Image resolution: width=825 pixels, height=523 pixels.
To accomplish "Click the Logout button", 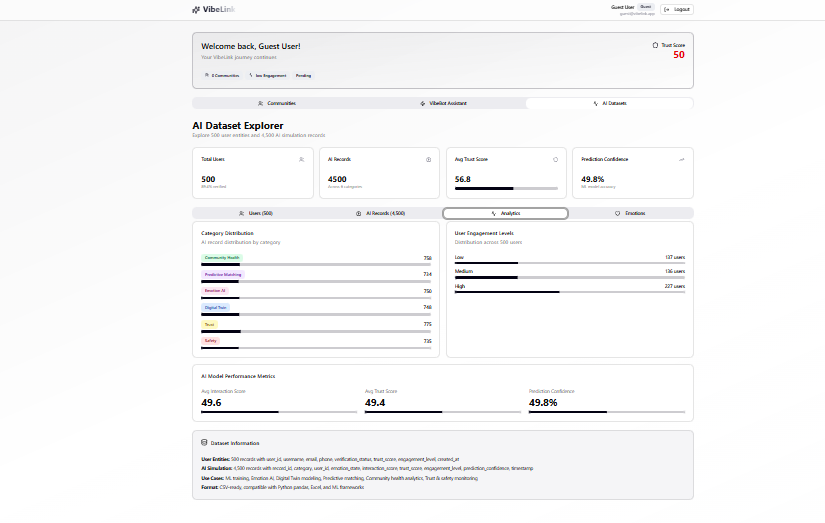I will (677, 9).
